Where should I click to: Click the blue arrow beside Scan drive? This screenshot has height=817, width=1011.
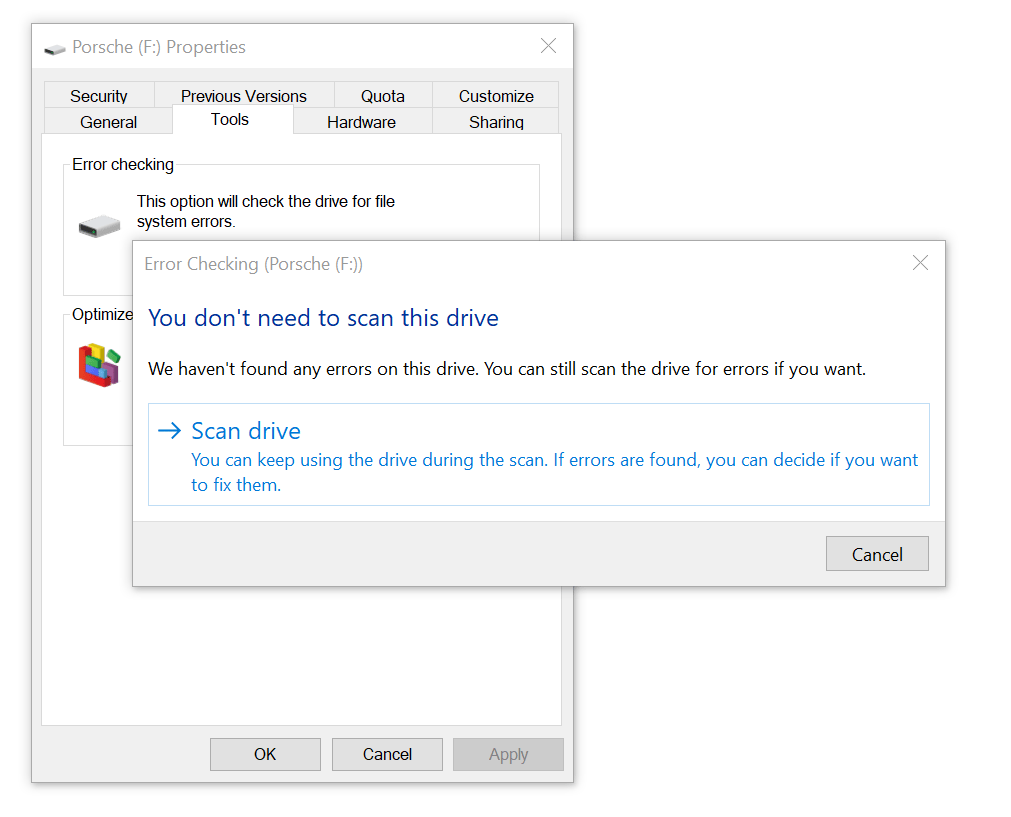(170, 431)
